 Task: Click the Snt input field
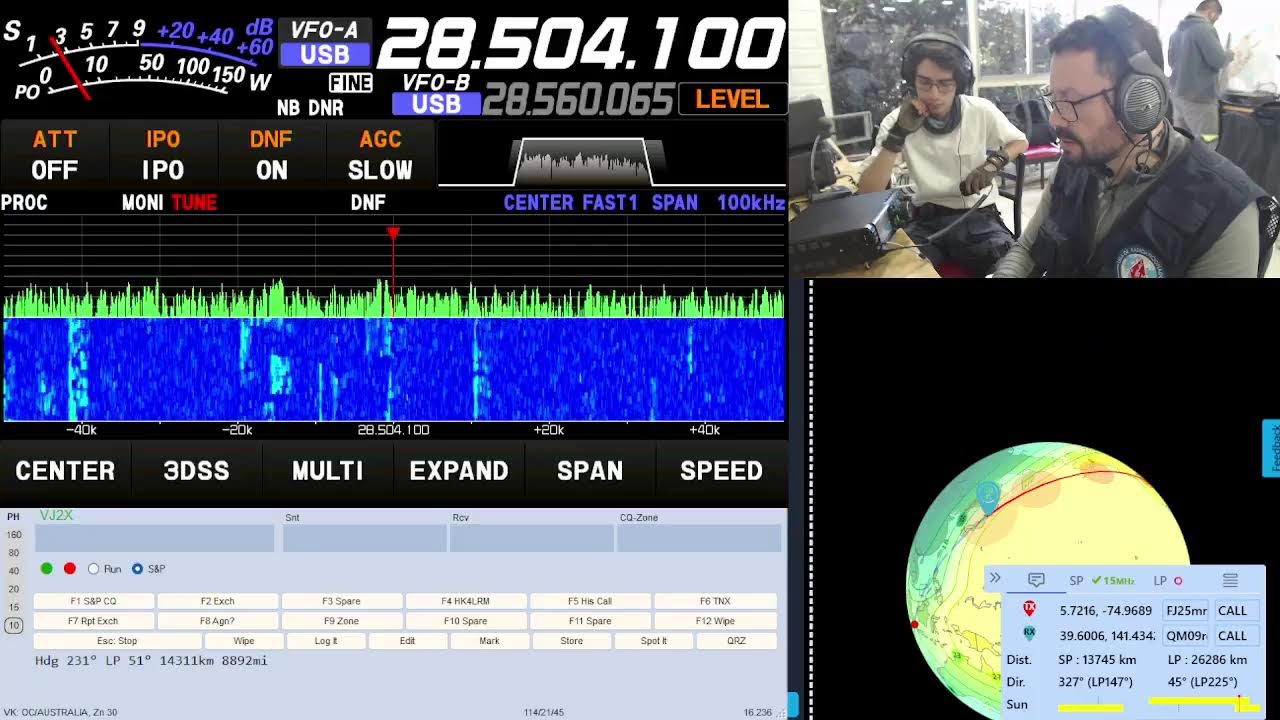(364, 538)
